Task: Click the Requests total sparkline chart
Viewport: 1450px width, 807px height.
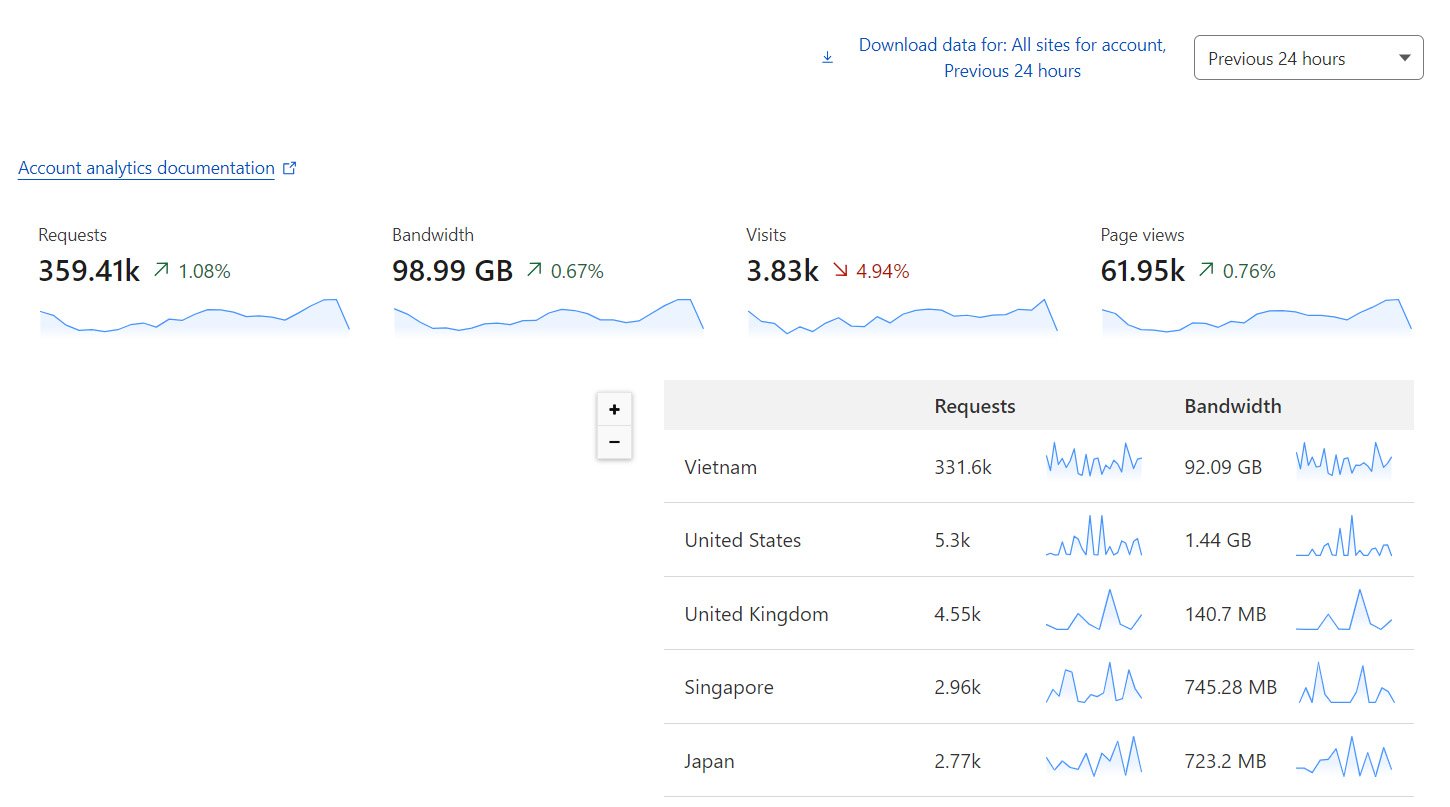Action: click(x=195, y=316)
